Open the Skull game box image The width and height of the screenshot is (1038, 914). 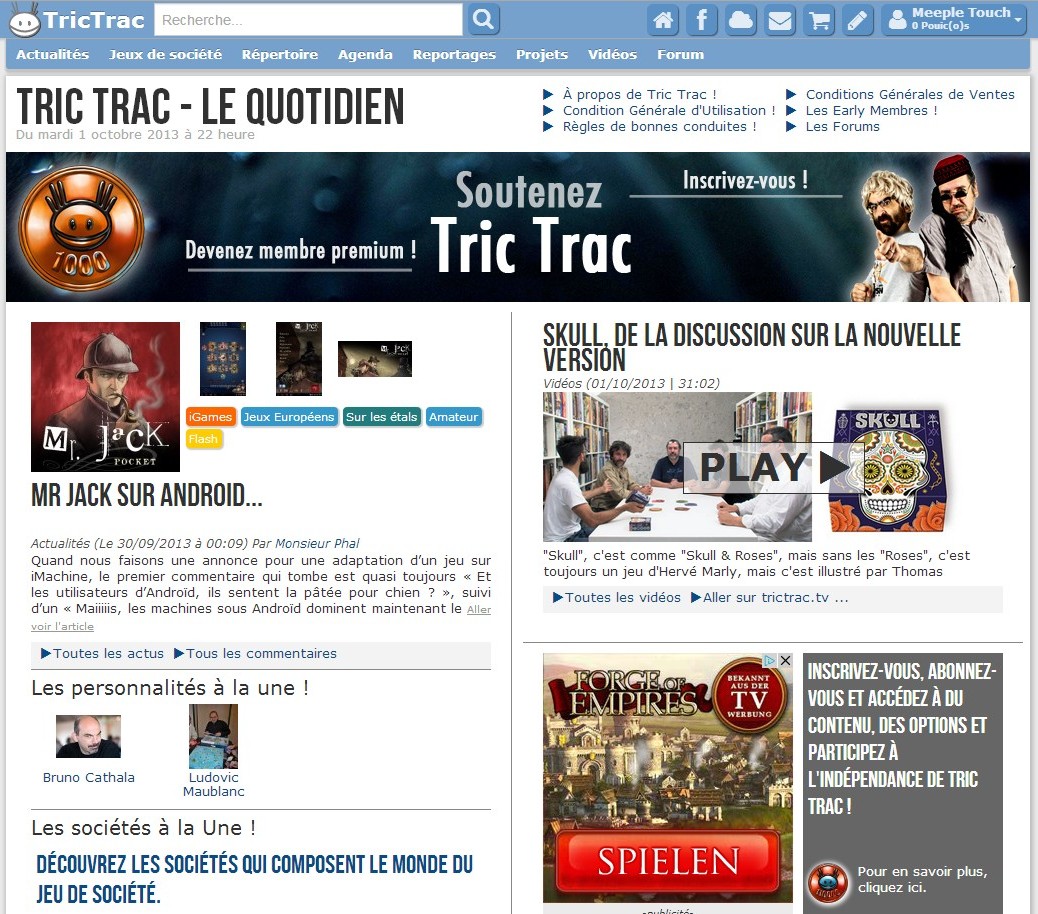tap(888, 471)
